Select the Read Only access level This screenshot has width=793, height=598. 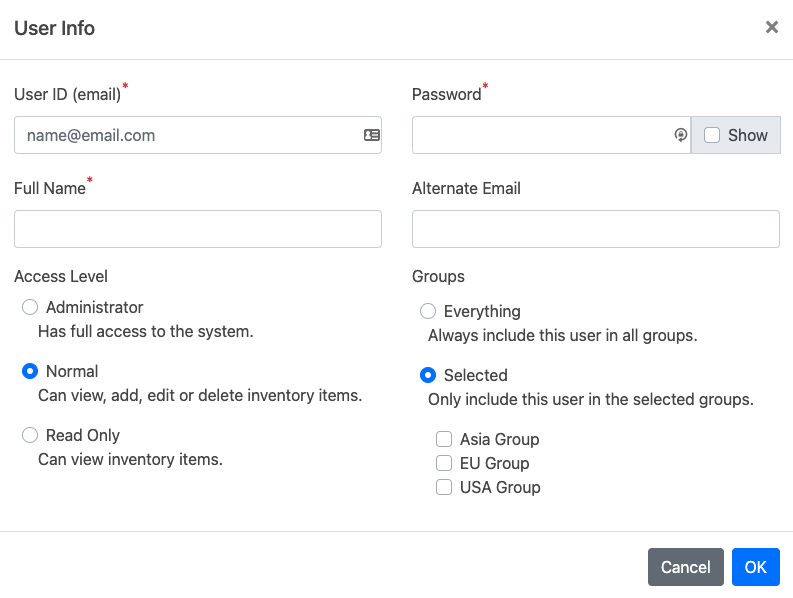click(x=30, y=435)
